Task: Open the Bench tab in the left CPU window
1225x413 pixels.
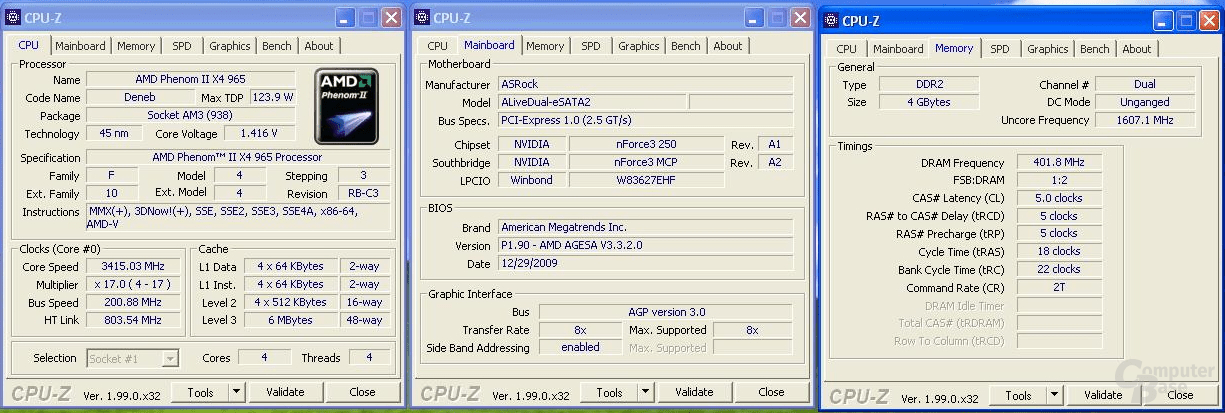Action: tap(277, 46)
